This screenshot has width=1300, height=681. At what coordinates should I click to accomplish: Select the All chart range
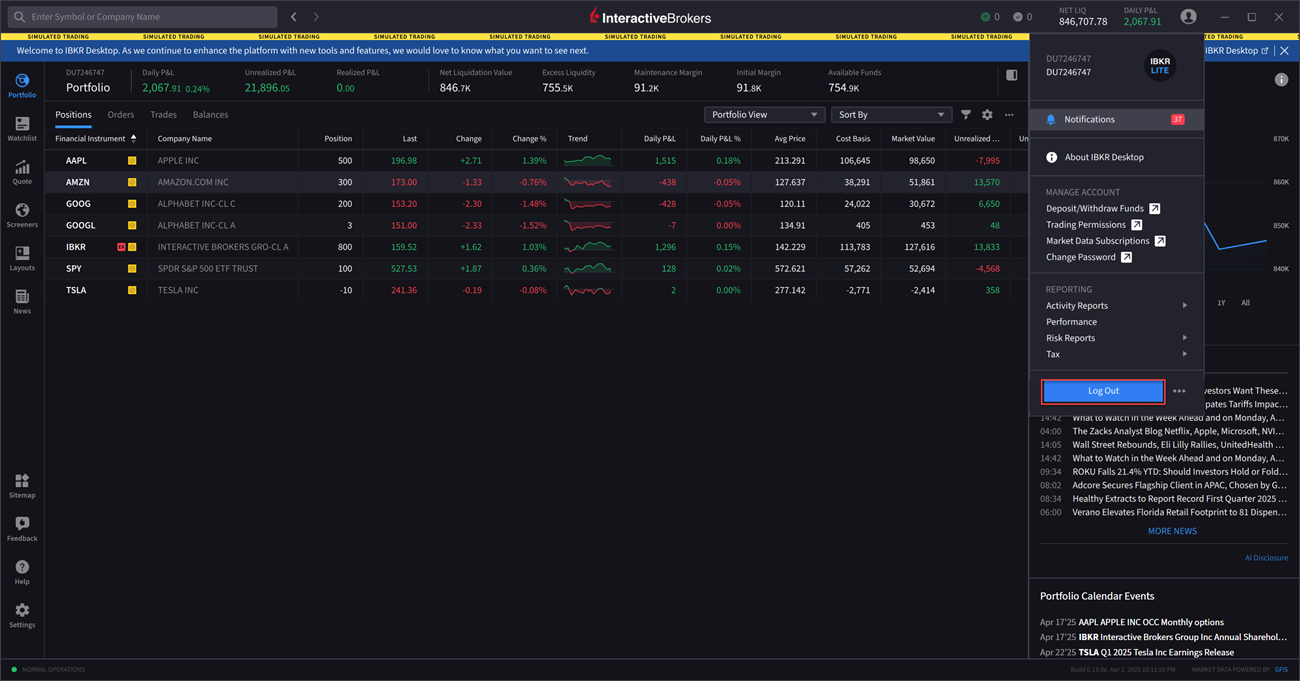(x=1245, y=303)
